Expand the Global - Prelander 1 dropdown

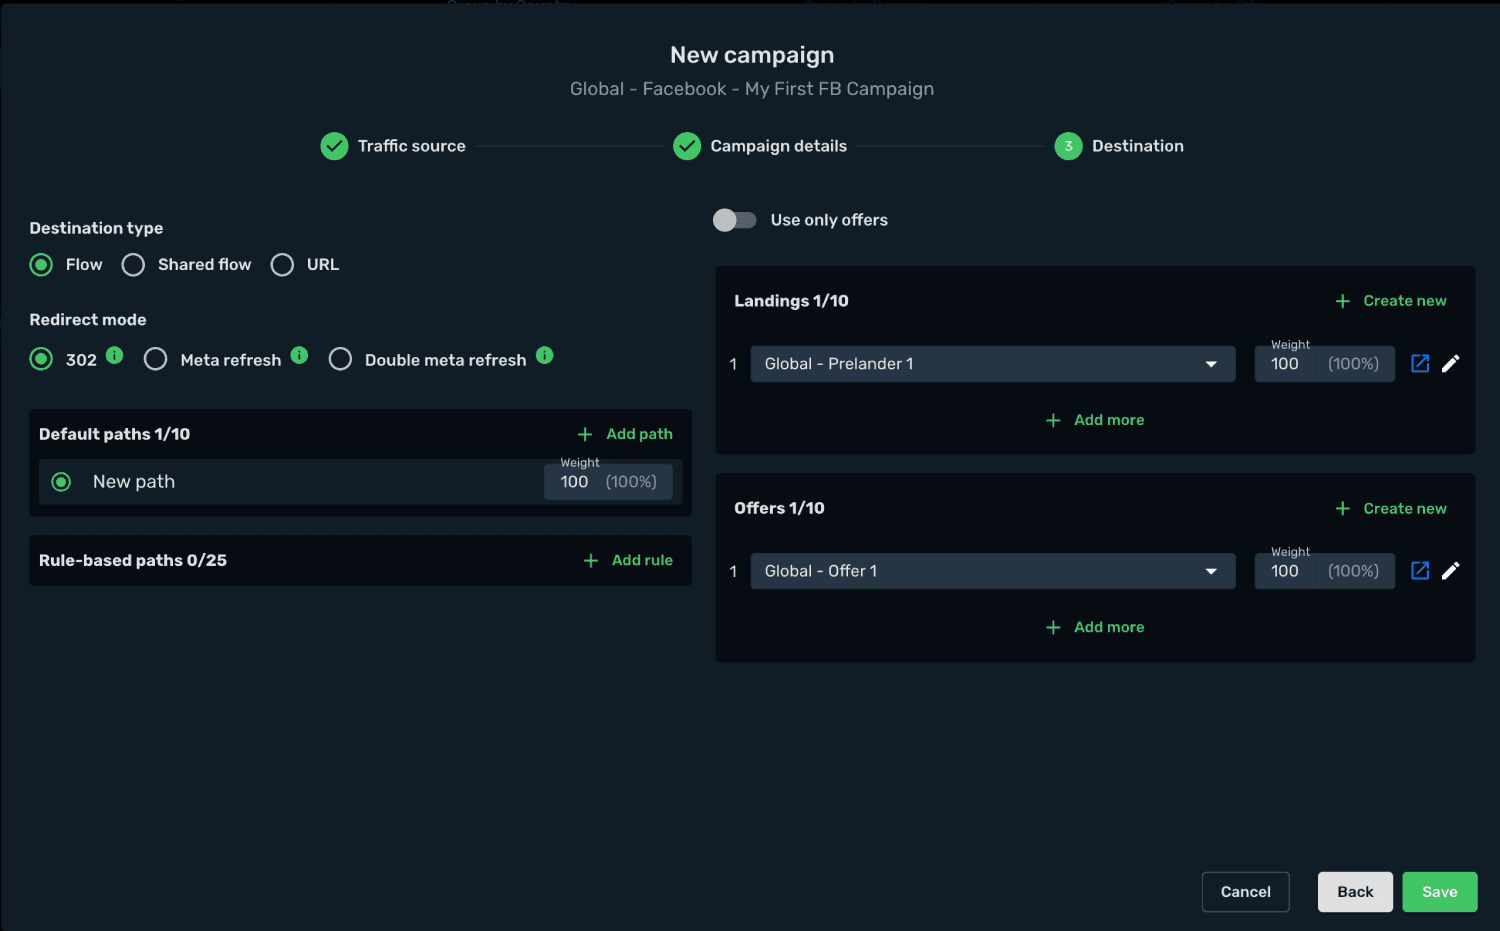tap(993, 364)
